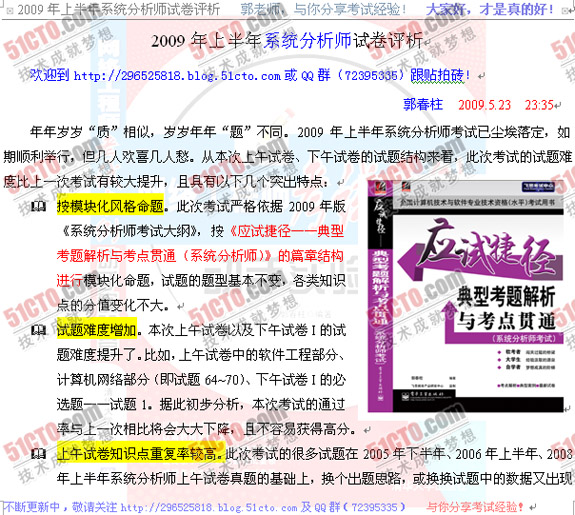
Task: Click the small square marker before header 2009年上半年
Action: coord(10,11)
